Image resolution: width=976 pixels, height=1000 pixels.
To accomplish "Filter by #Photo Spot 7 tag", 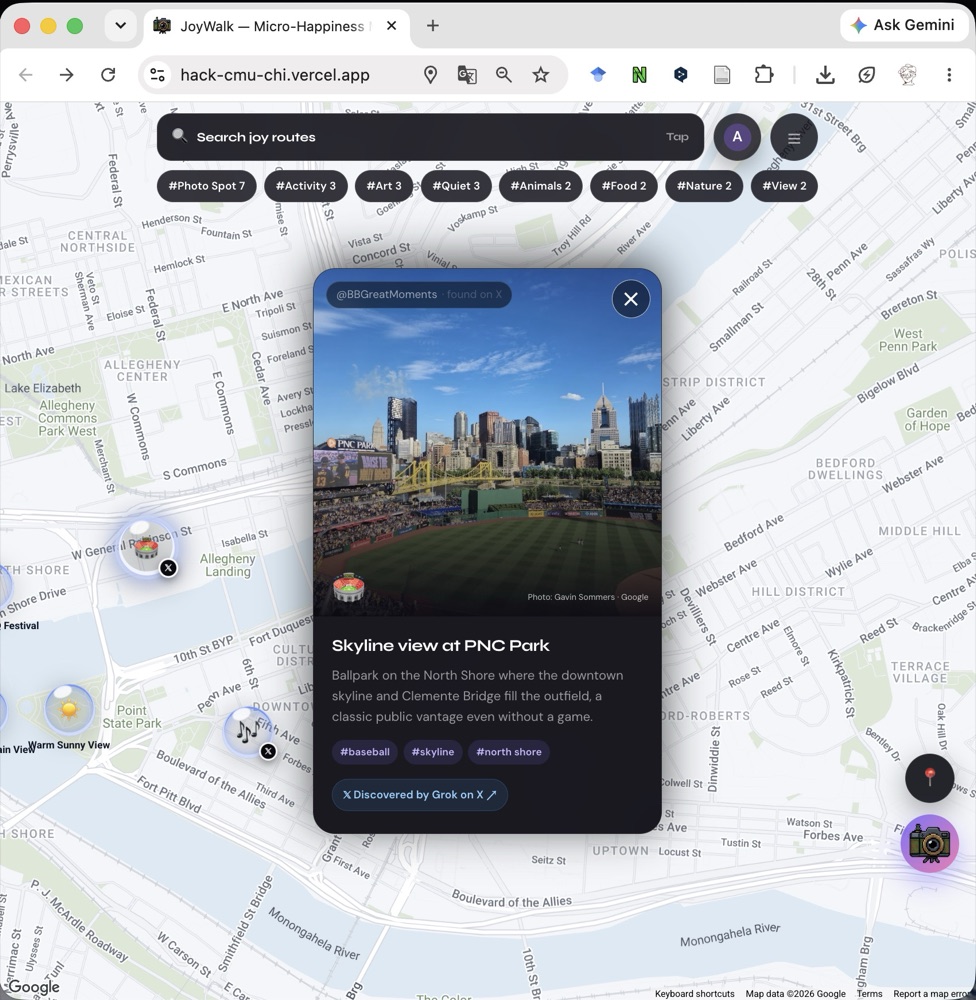I will point(207,186).
